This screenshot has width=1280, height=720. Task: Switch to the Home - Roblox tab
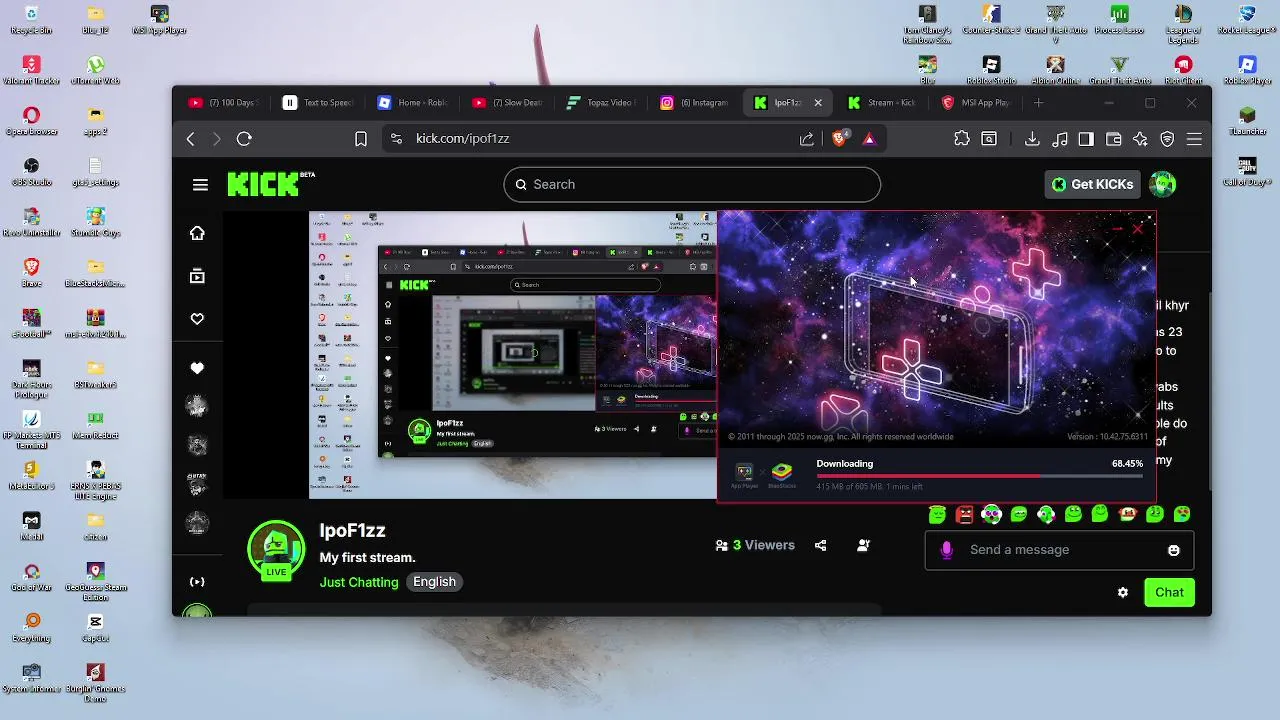pos(412,102)
